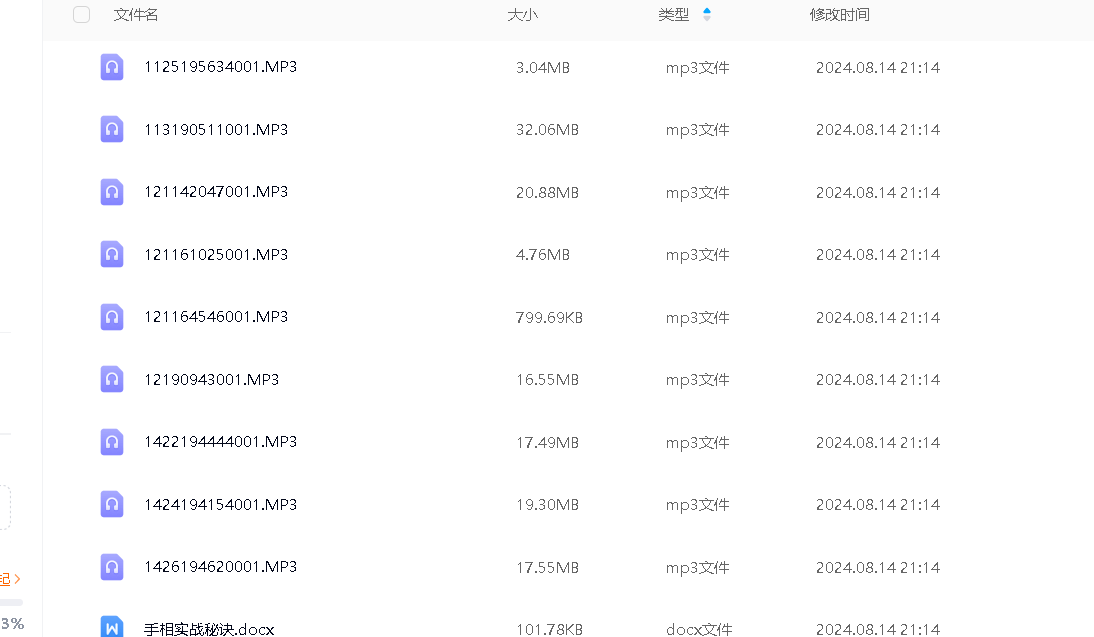Click the audio icon for 1422194444001.MP3

(112, 442)
